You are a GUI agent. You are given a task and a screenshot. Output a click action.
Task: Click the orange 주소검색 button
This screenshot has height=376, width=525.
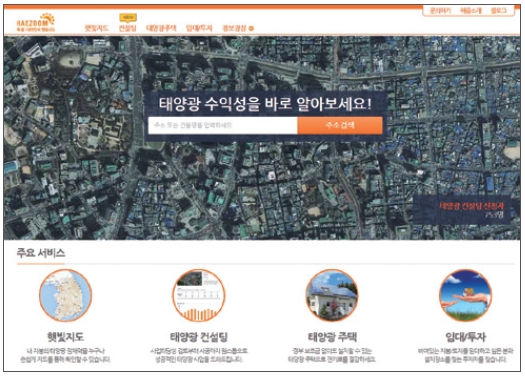click(340, 126)
